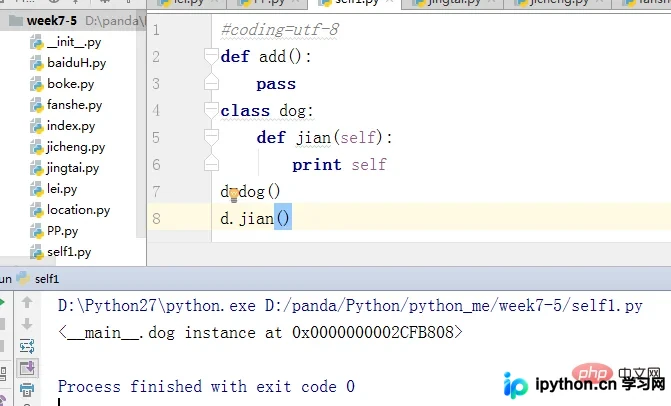Click the green Rerun arrow in Run panel
Image resolution: width=671 pixels, height=406 pixels.
(x=2, y=302)
